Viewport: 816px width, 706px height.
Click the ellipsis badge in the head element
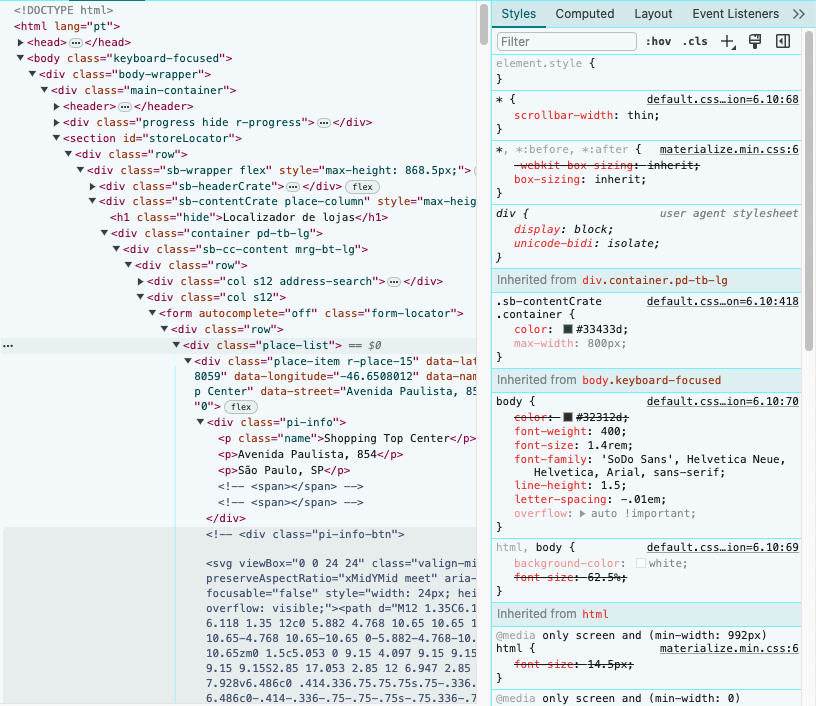coord(75,42)
